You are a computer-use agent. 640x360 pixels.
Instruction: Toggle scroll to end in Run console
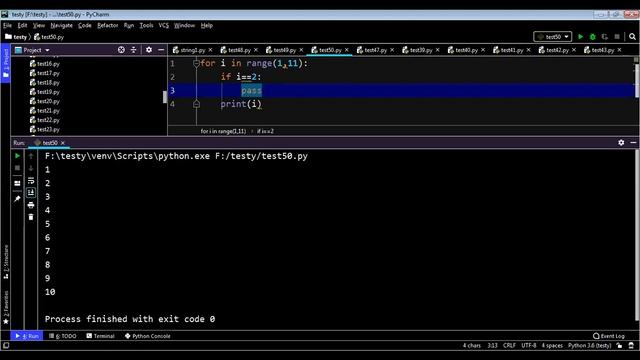tap(31, 193)
